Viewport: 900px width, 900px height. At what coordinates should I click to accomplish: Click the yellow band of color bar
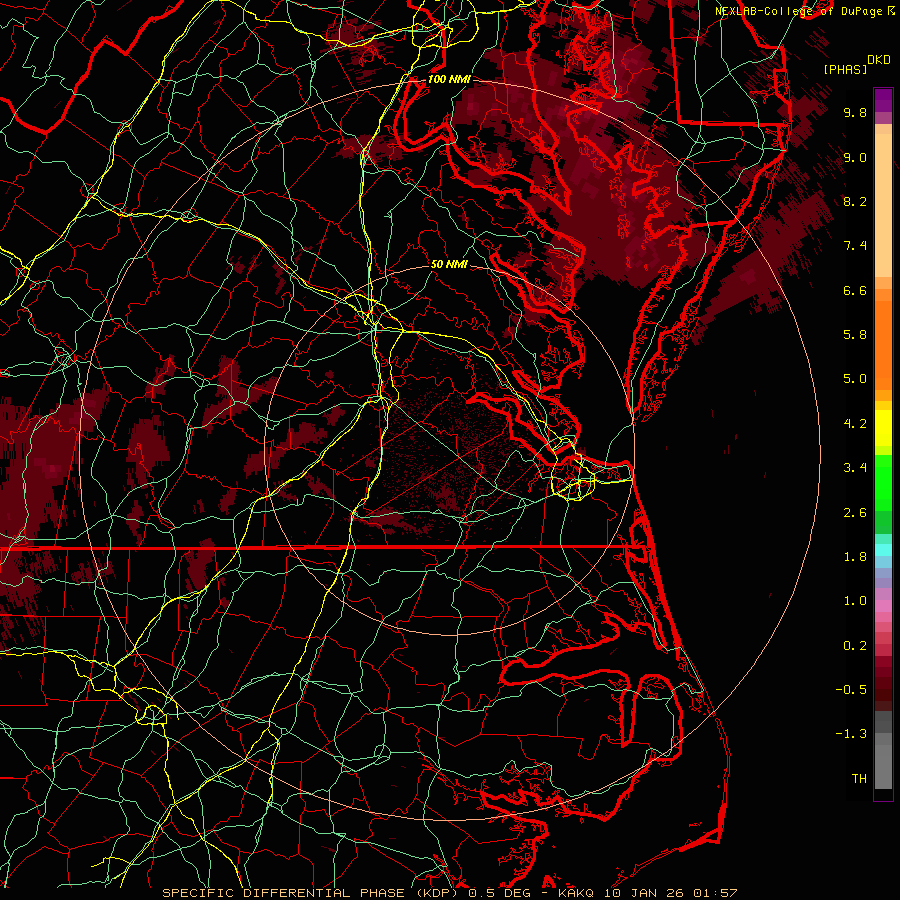883,428
